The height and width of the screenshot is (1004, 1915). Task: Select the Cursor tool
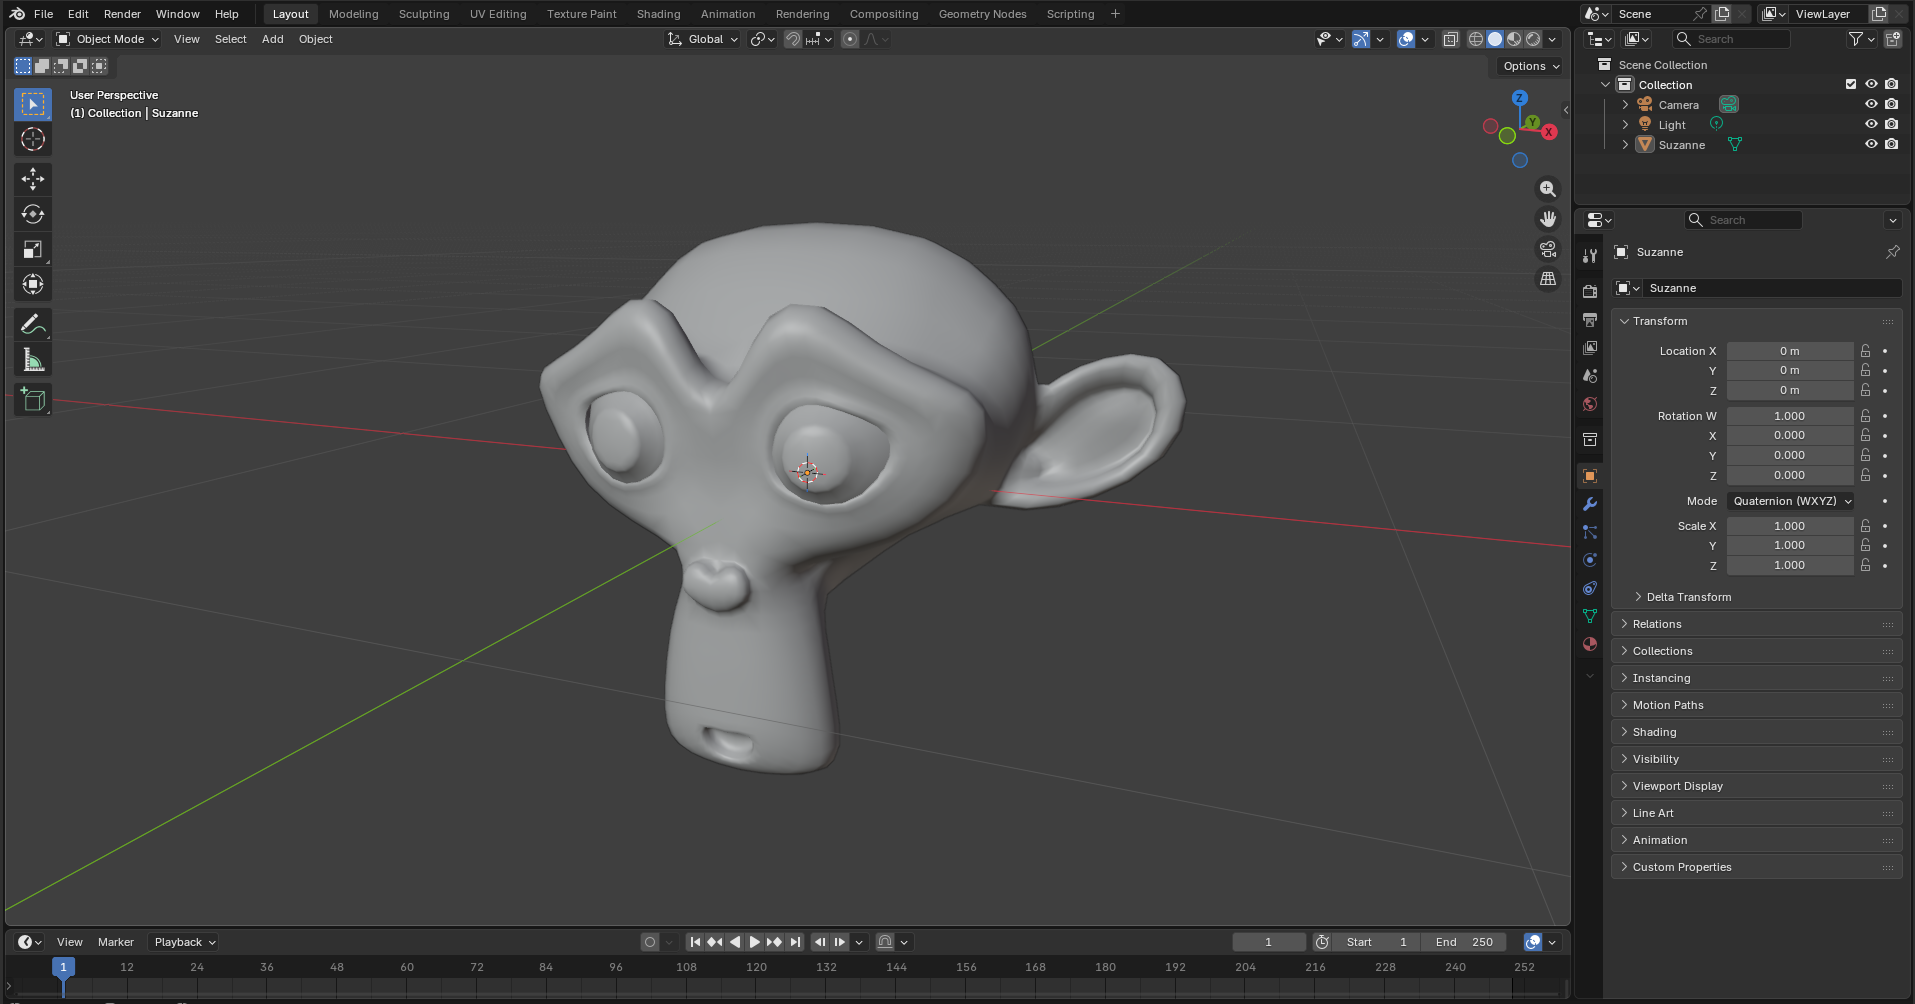pos(33,139)
